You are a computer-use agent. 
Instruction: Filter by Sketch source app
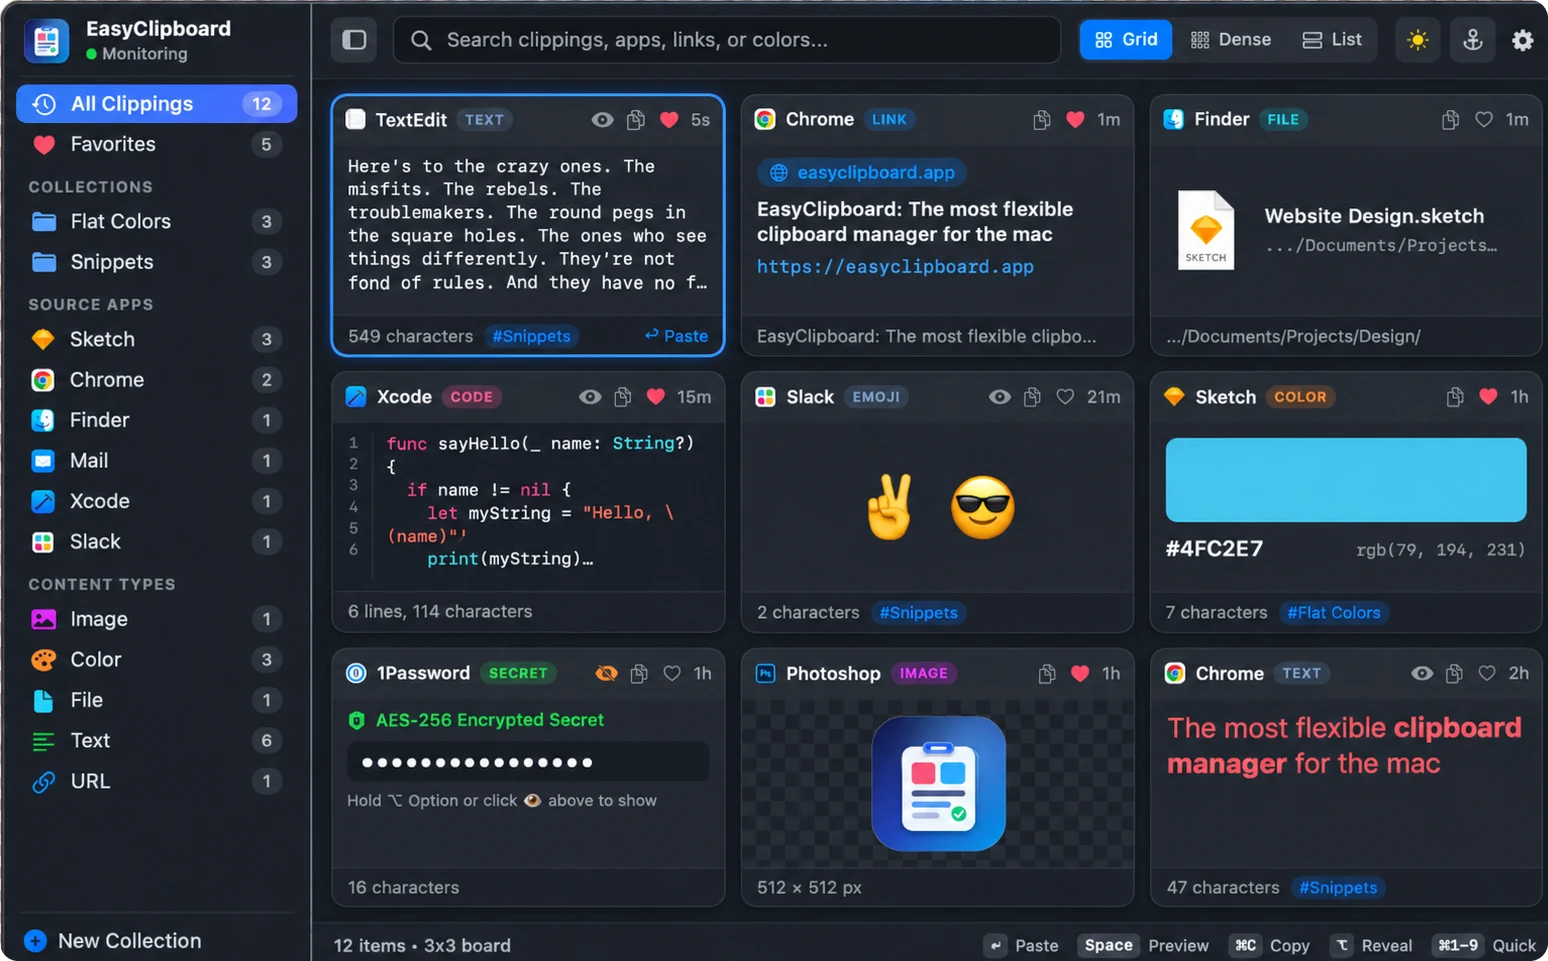tap(157, 340)
